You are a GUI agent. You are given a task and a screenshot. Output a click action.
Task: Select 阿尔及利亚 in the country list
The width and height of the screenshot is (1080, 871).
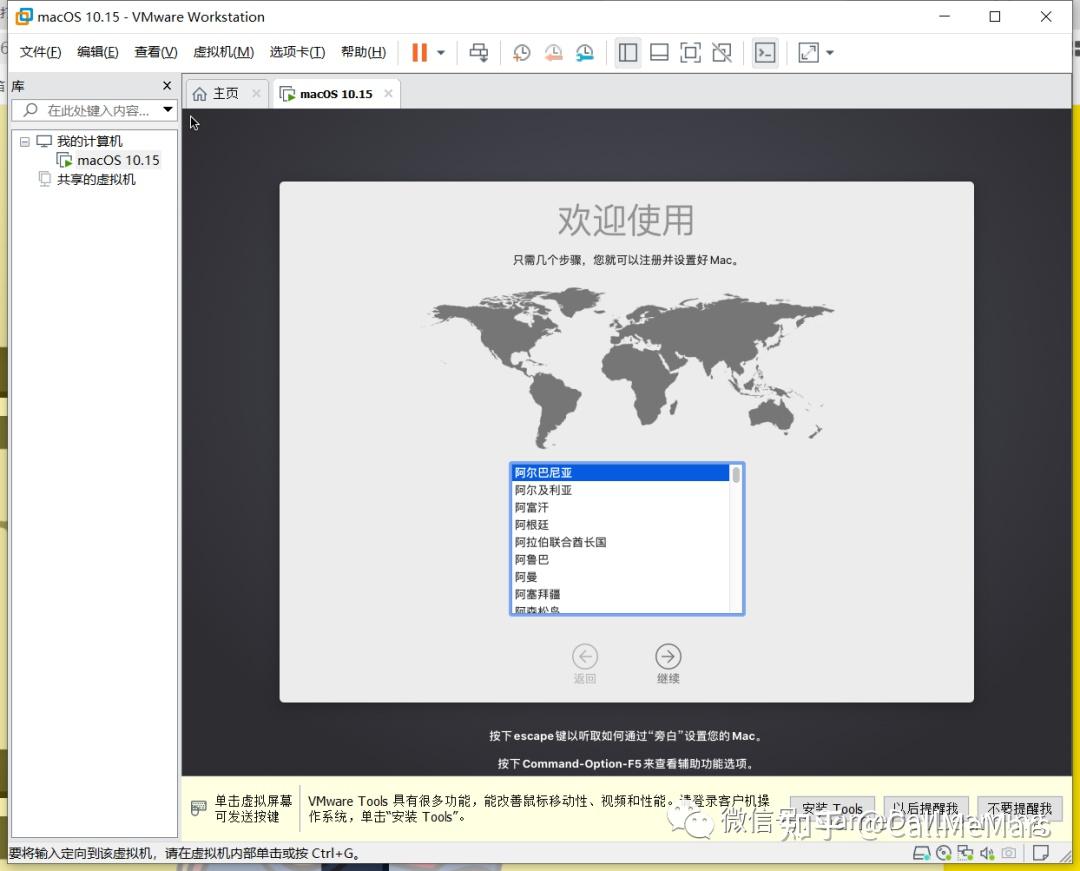coord(621,490)
